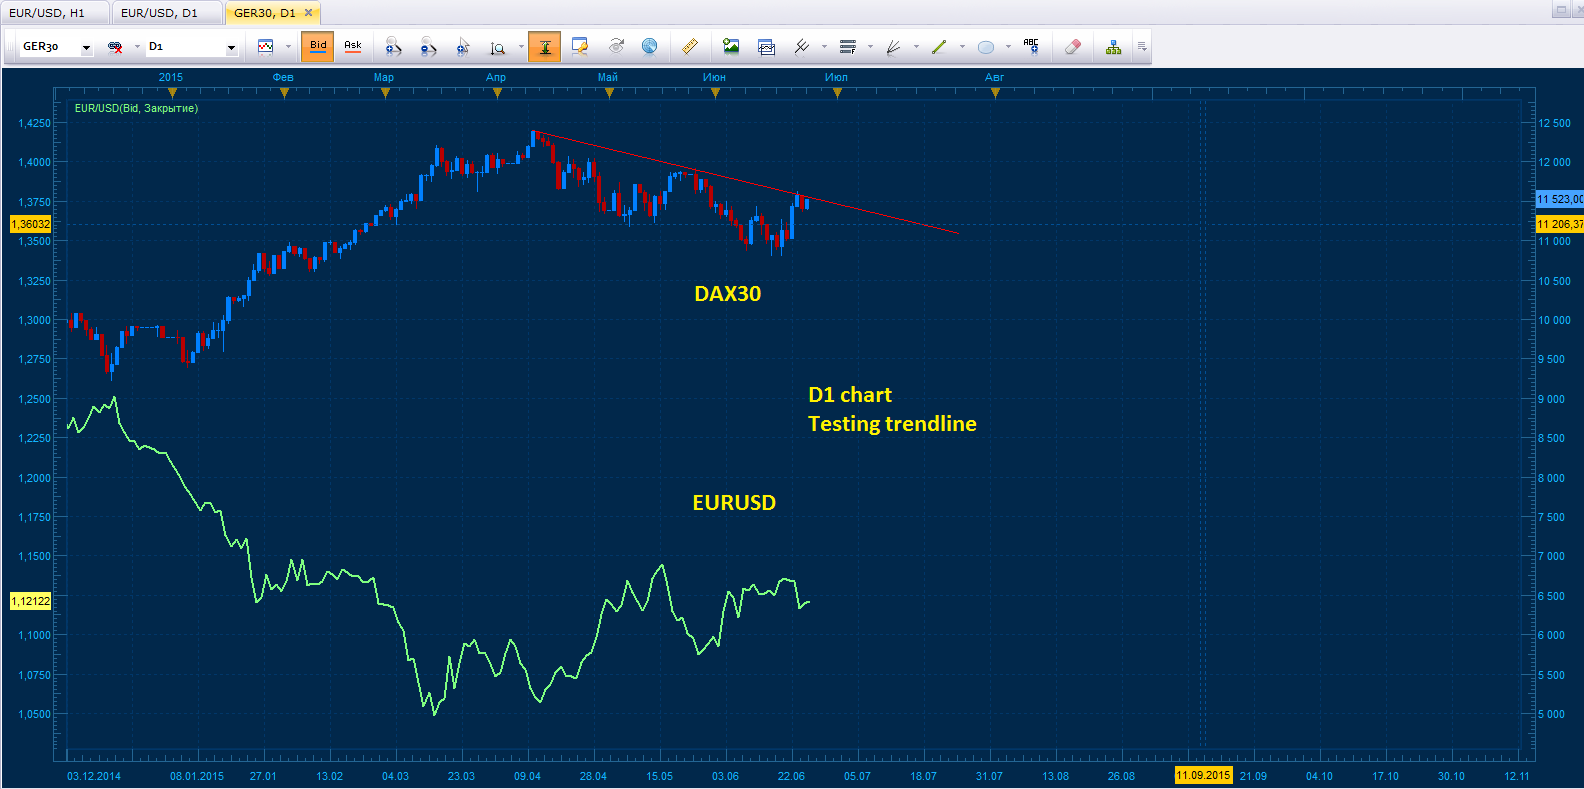Image resolution: width=1584 pixels, height=789 pixels.
Task: Open toolbar overflow options
Action: [1142, 47]
